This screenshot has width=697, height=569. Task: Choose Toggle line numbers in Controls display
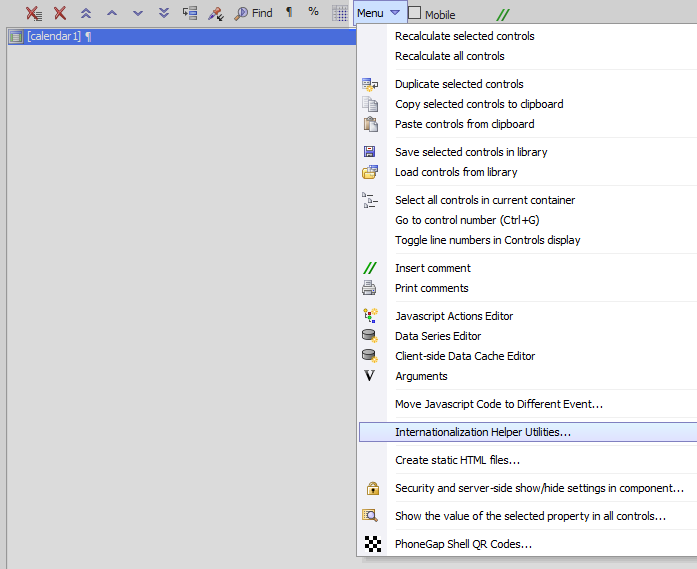tap(487, 240)
